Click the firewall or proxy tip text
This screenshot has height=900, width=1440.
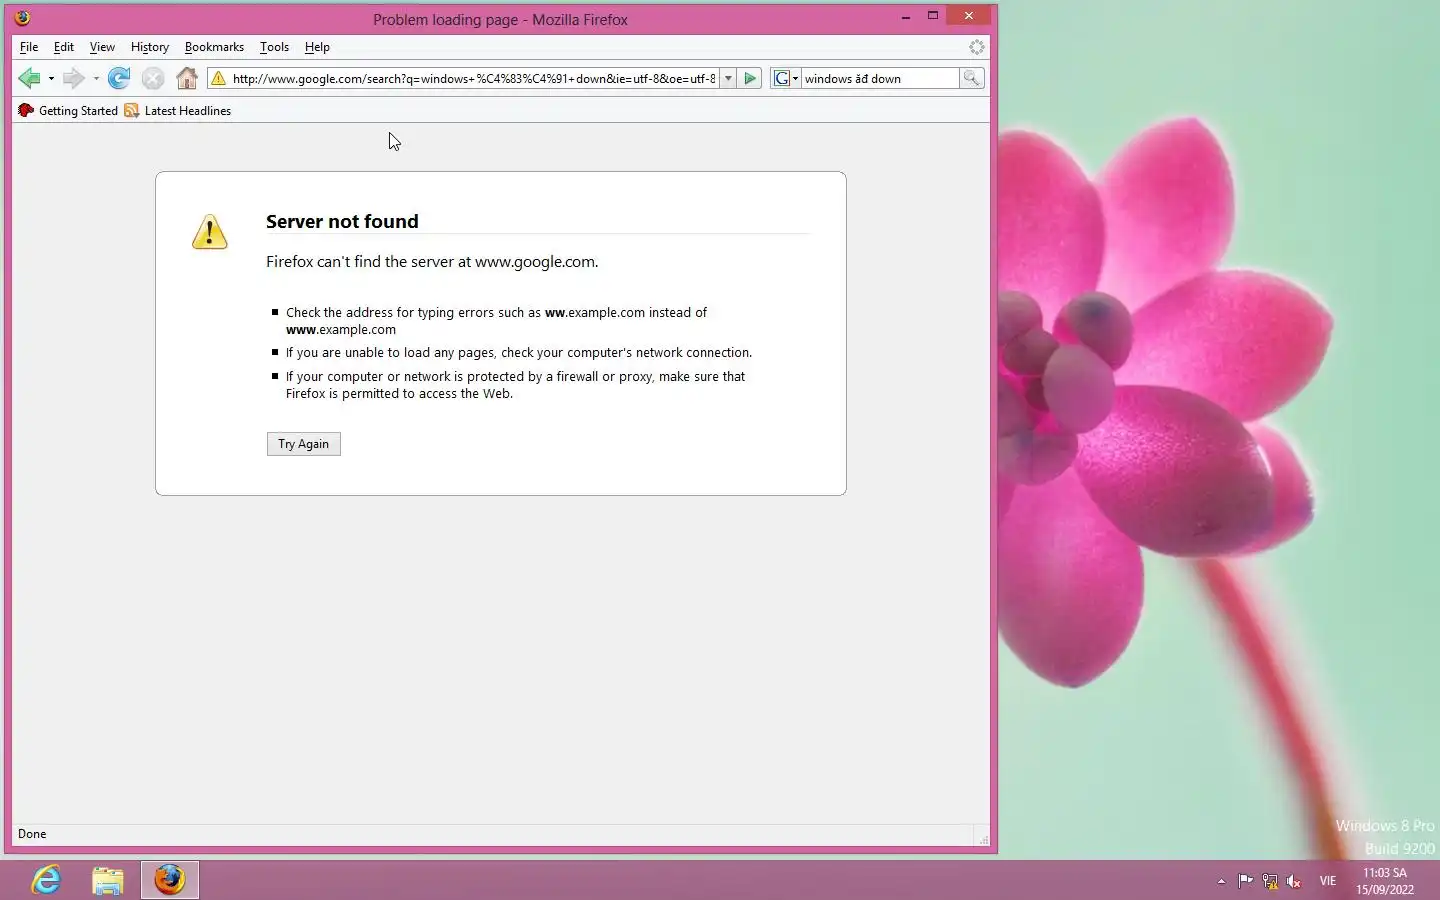pos(515,385)
